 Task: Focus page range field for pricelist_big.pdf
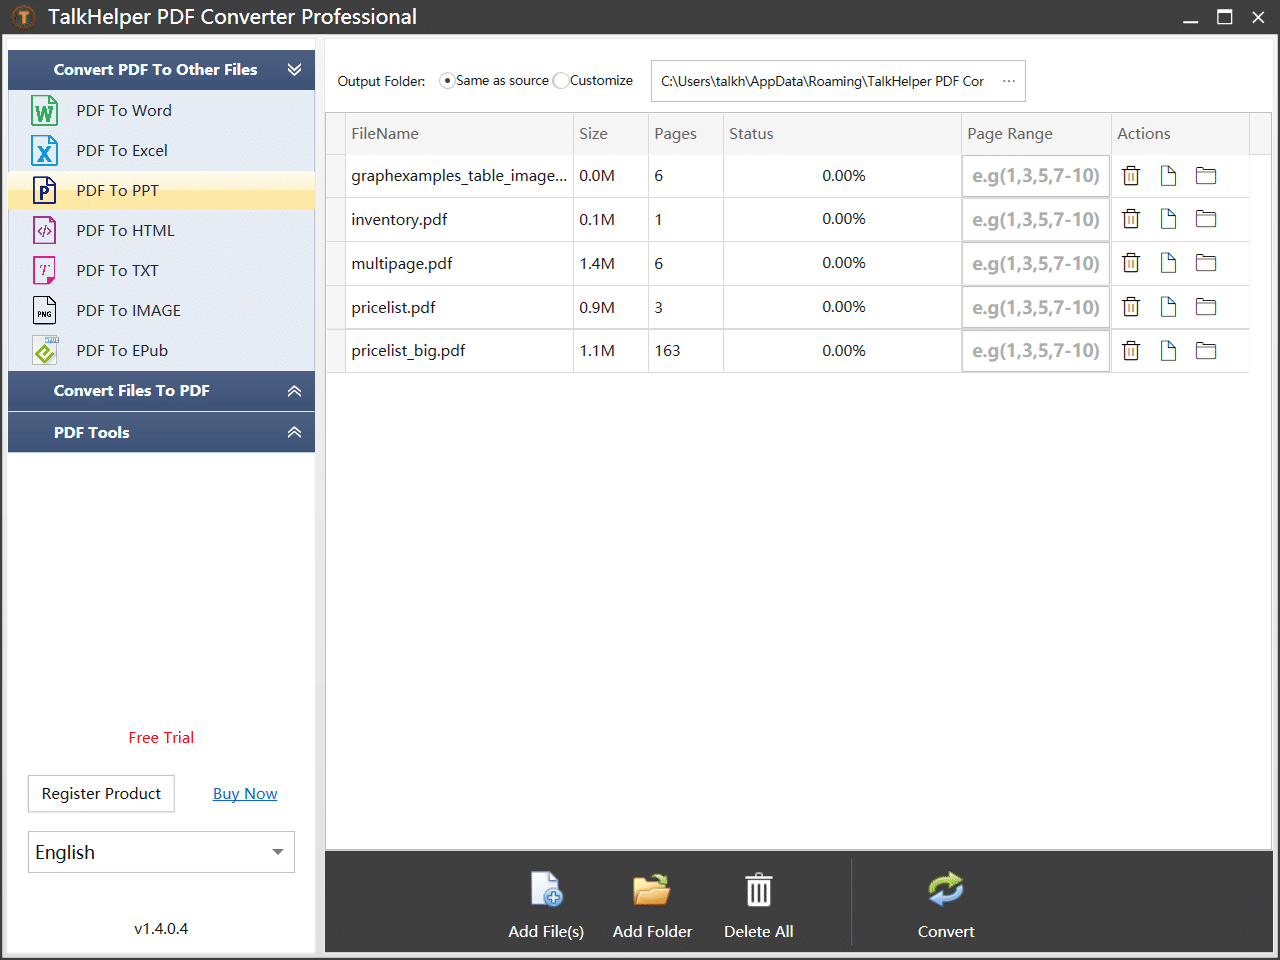click(x=1036, y=351)
